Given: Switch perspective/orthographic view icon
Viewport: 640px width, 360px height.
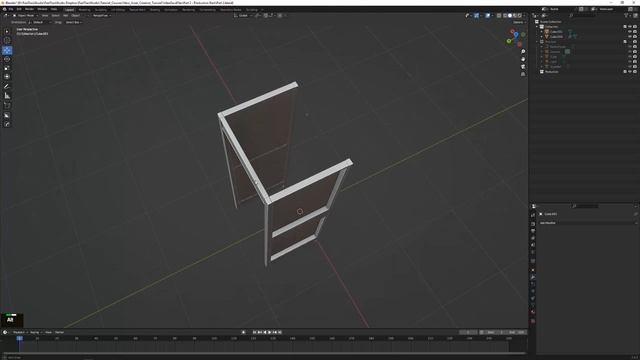Looking at the screenshot, I should coord(523,74).
